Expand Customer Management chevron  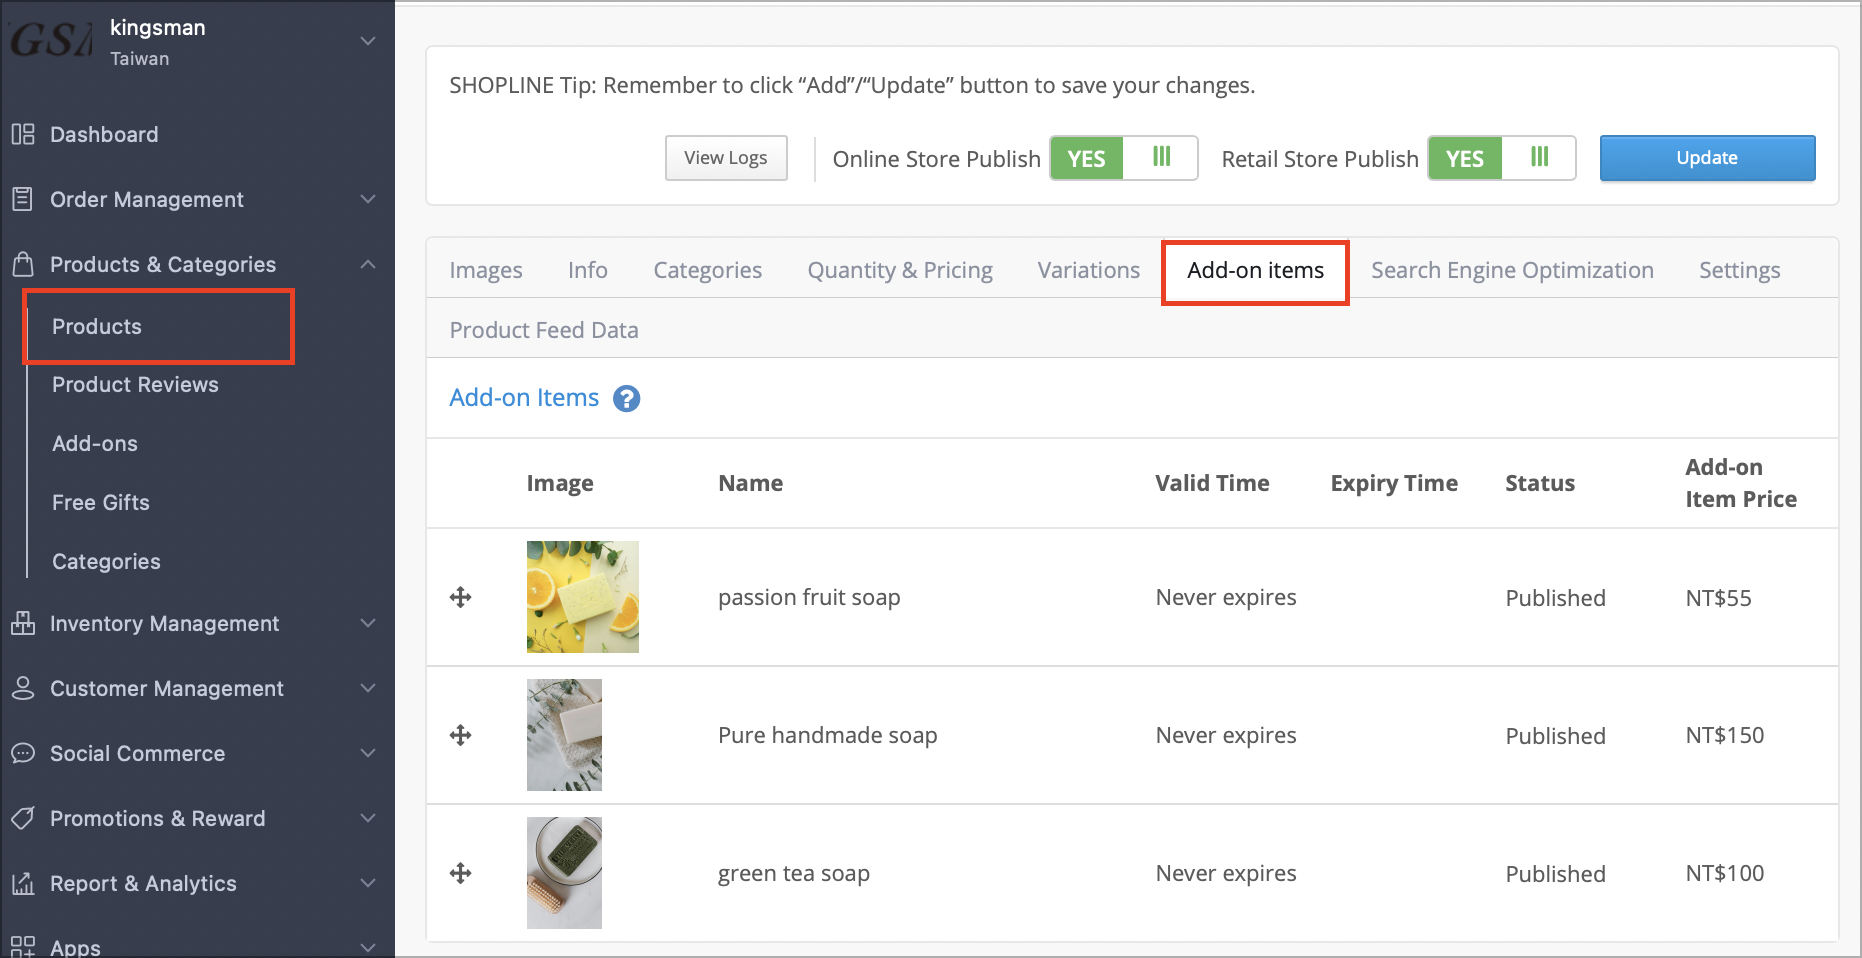[368, 688]
